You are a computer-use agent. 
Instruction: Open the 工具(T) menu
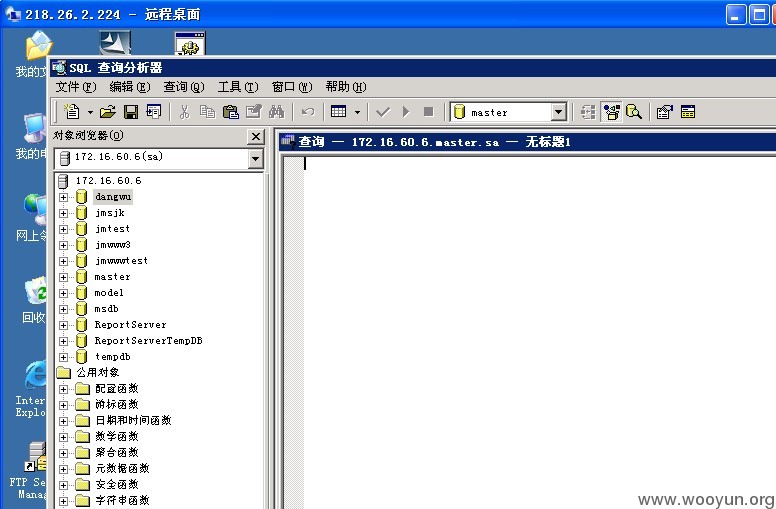[x=238, y=87]
